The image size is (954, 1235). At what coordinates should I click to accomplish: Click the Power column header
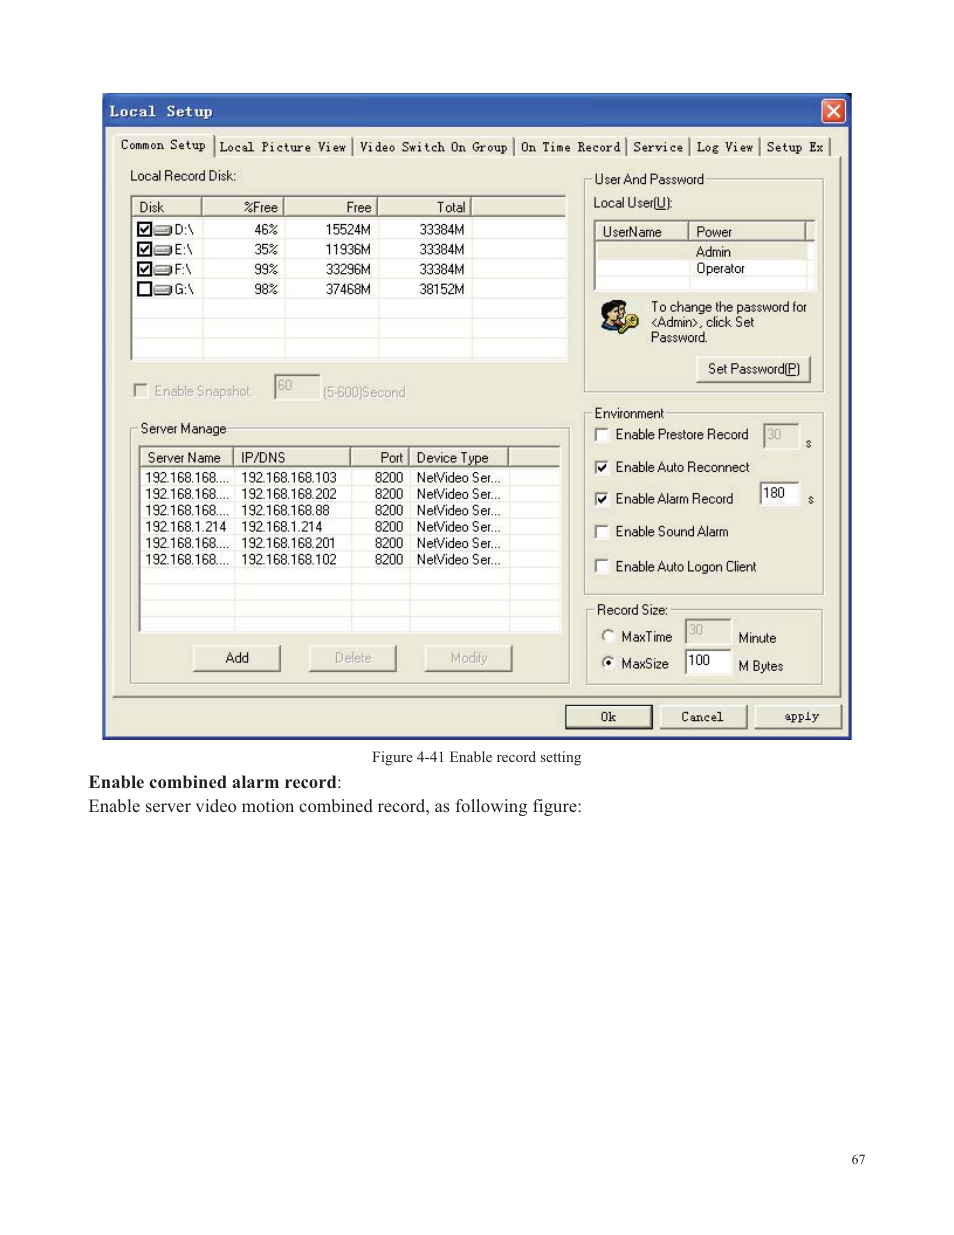[x=747, y=232]
